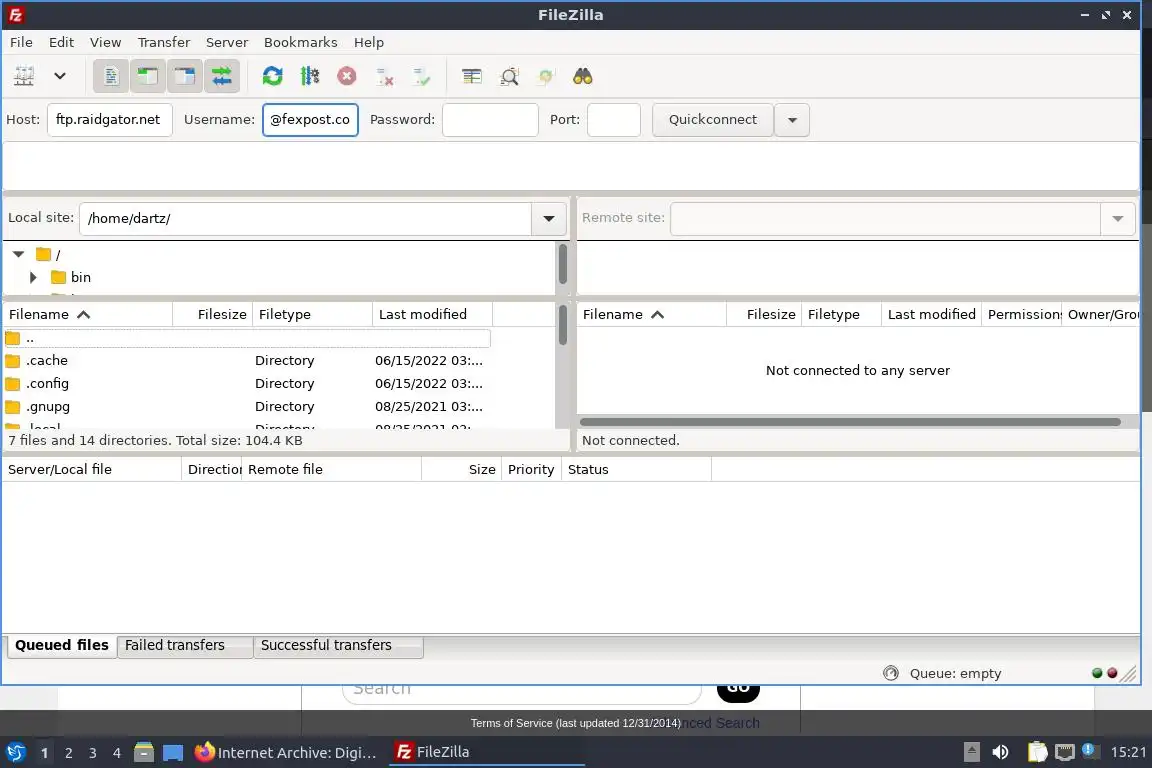Open the Quickconnect history dropdown

[x=792, y=120]
